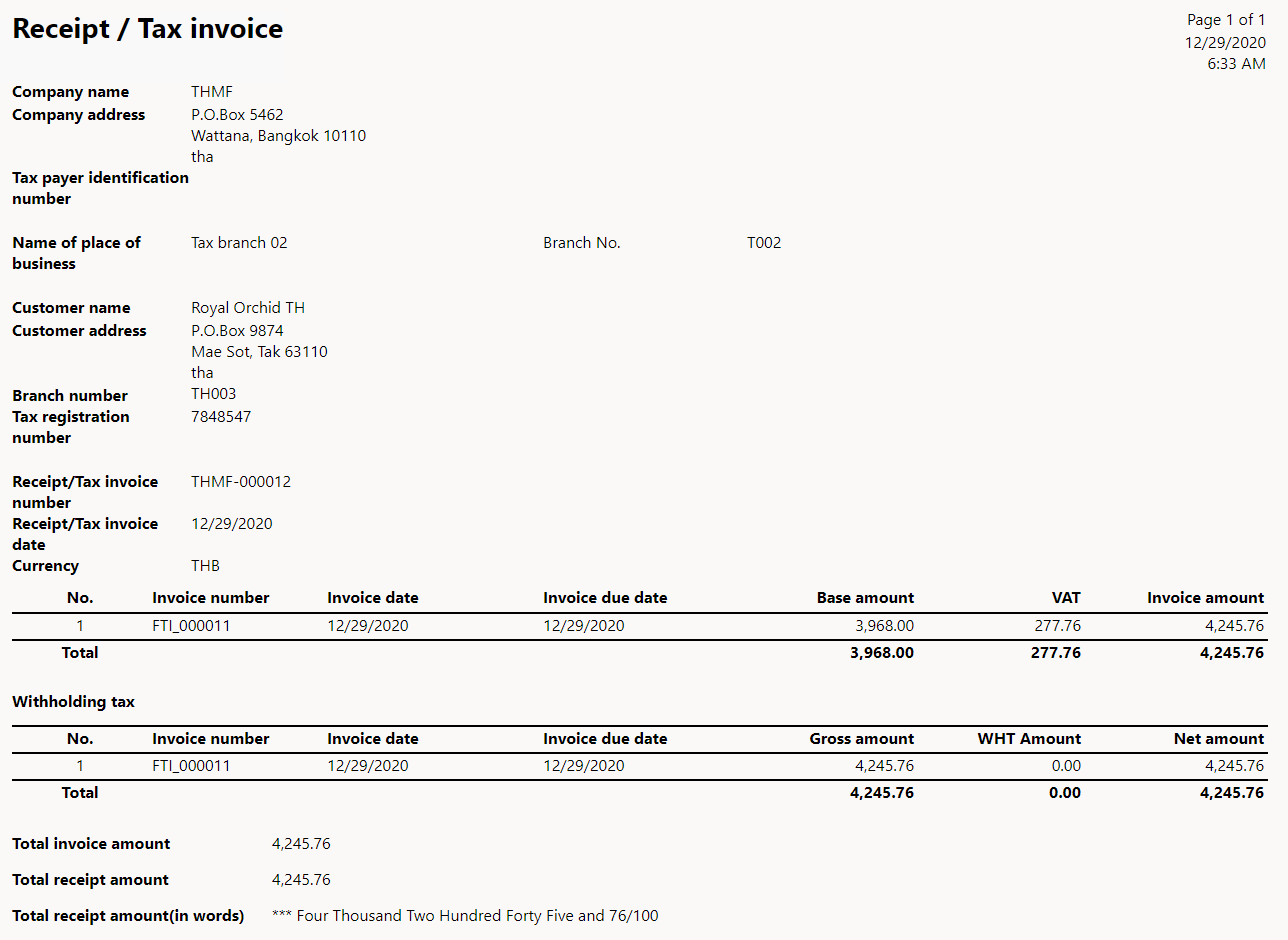Click the "Base amount" column header
1288x940 pixels.
pos(865,598)
